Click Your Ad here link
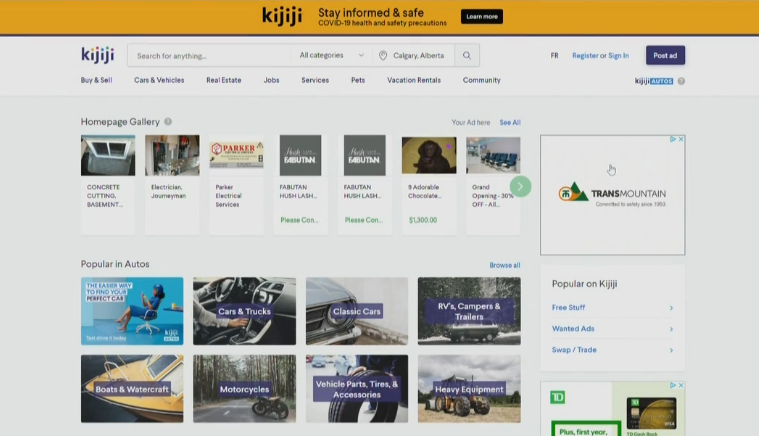The width and height of the screenshot is (759, 436). click(x=471, y=122)
